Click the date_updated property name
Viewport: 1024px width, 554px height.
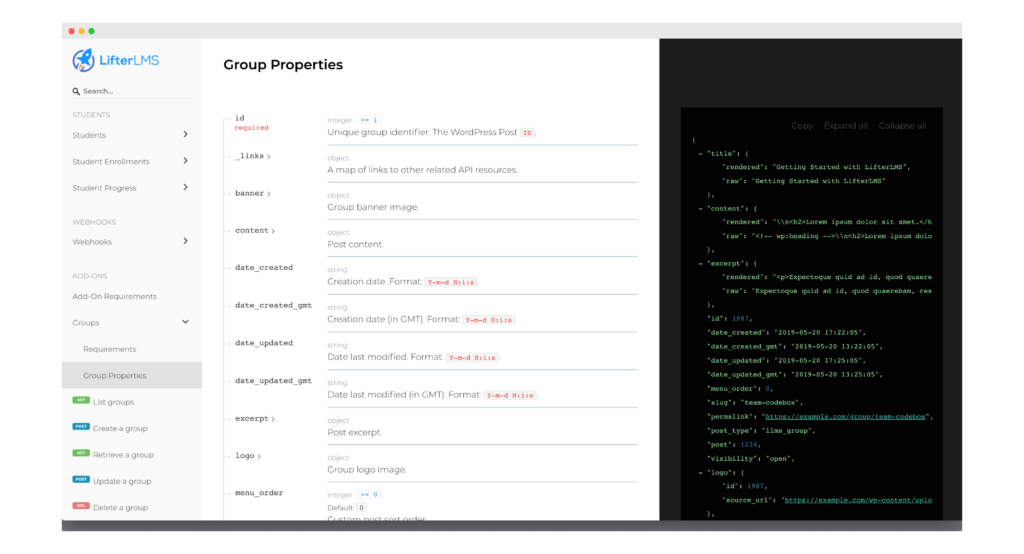tap(264, 343)
